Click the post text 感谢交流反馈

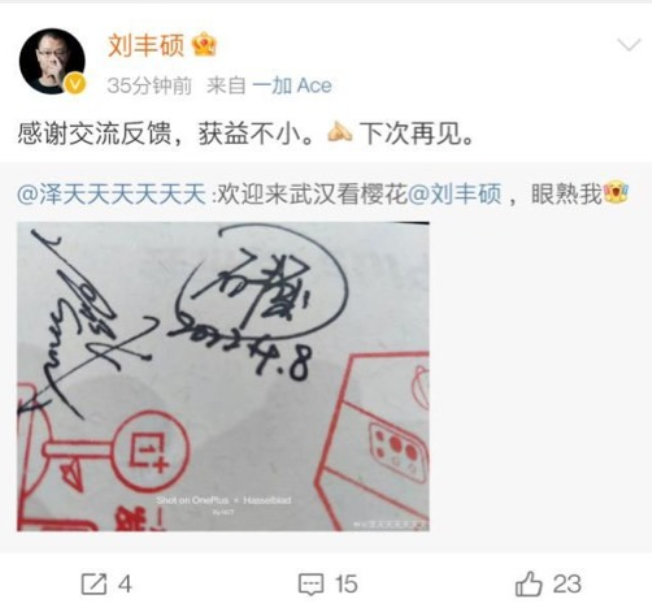(94, 134)
